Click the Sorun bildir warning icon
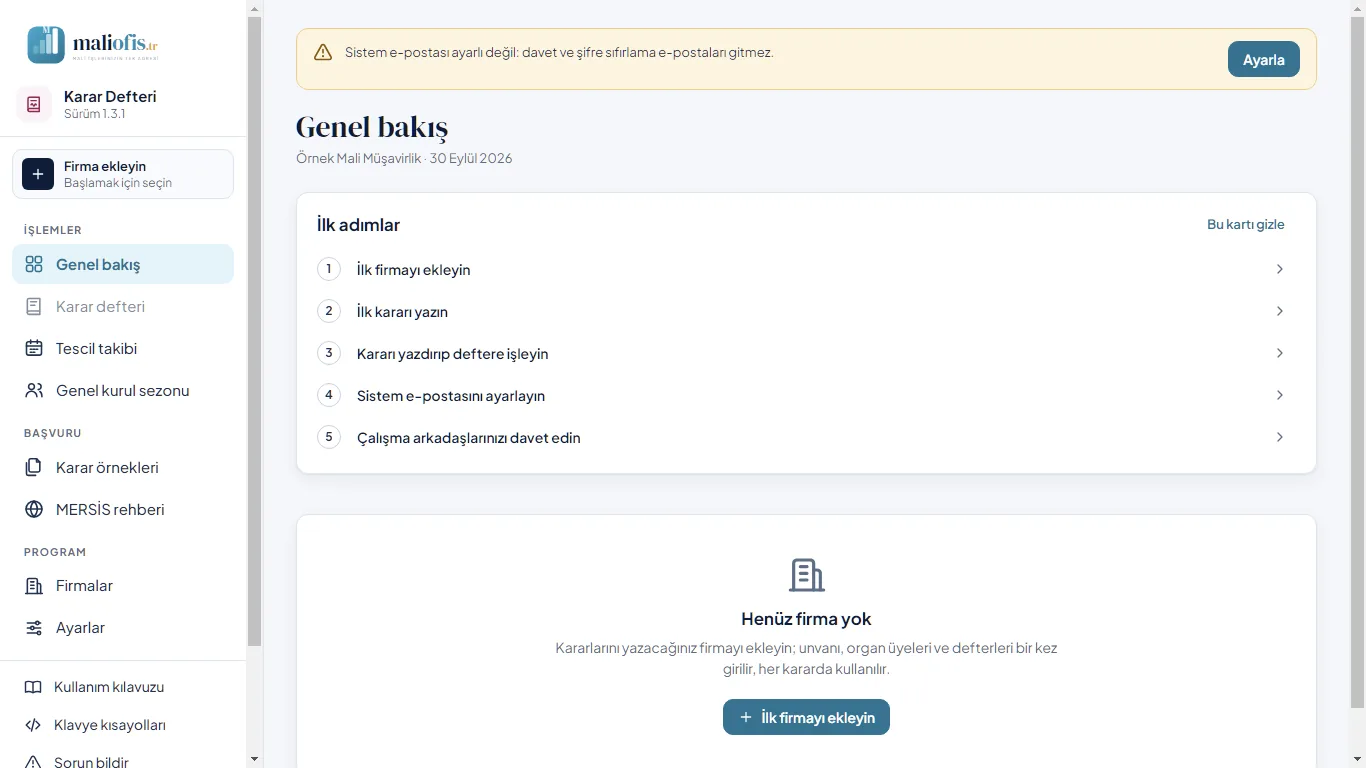 (33, 762)
